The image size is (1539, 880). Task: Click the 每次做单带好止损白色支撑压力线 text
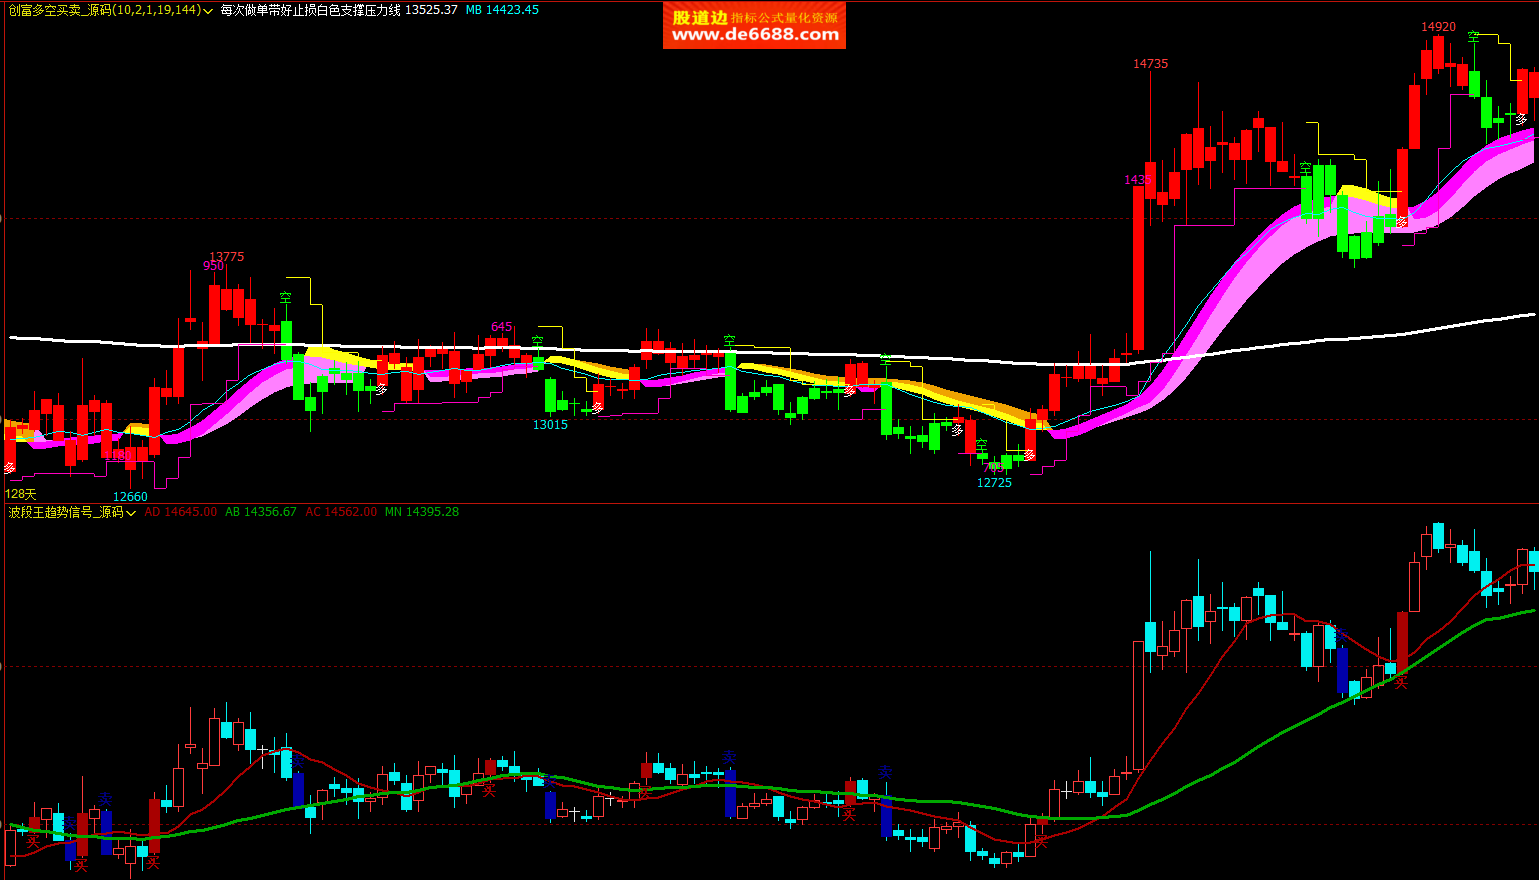(310, 10)
